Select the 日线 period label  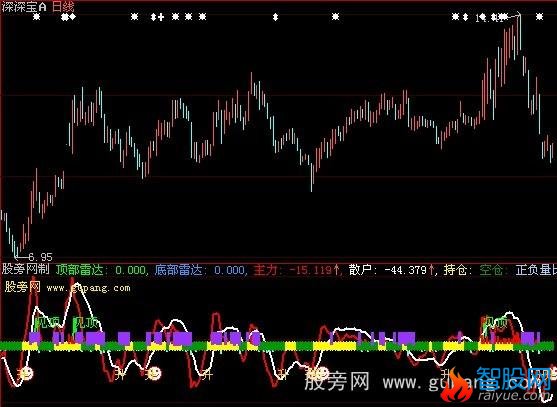[x=63, y=7]
